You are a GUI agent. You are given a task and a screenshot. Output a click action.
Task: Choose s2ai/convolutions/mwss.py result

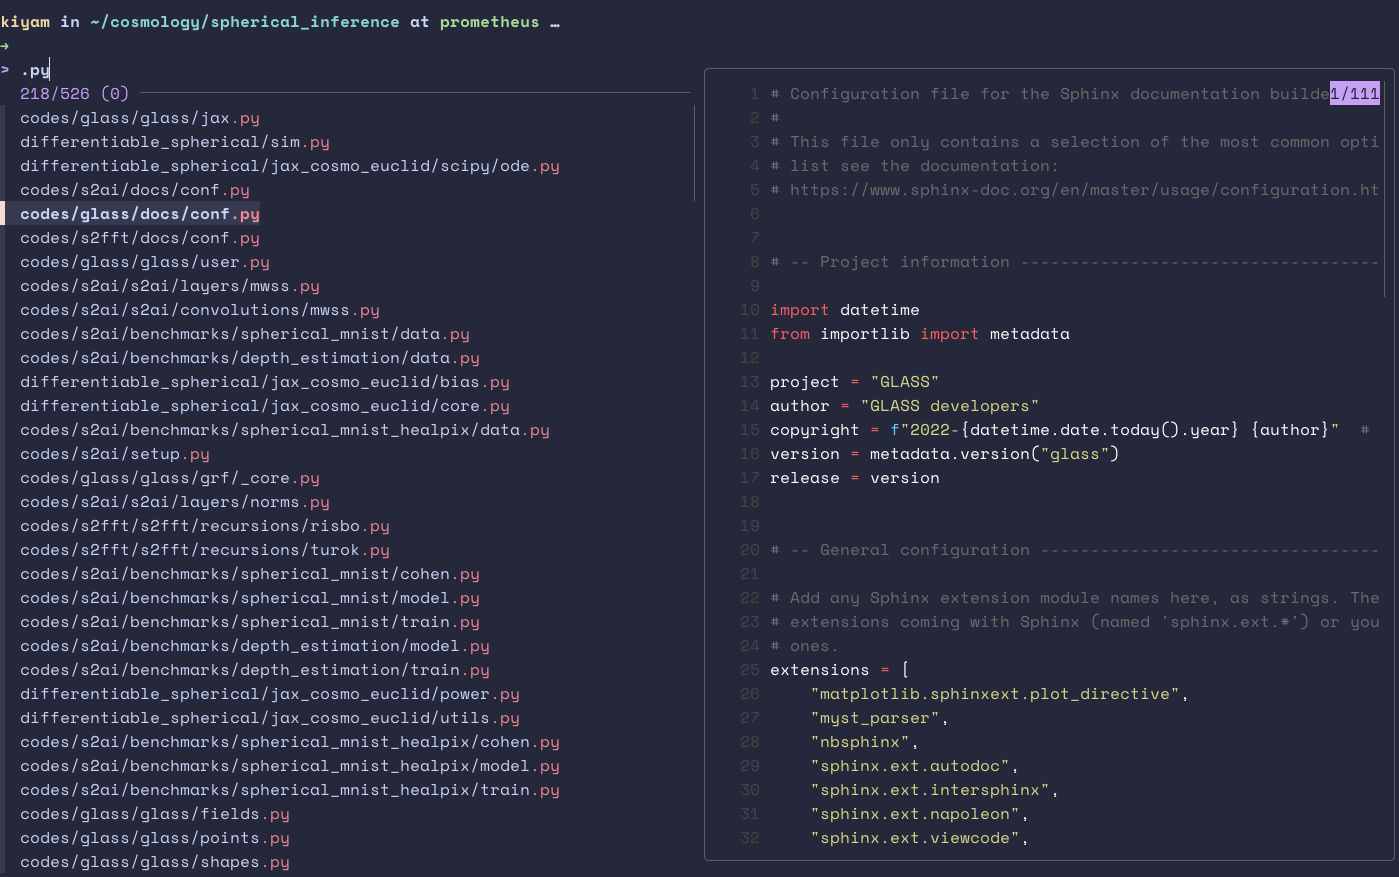200,310
